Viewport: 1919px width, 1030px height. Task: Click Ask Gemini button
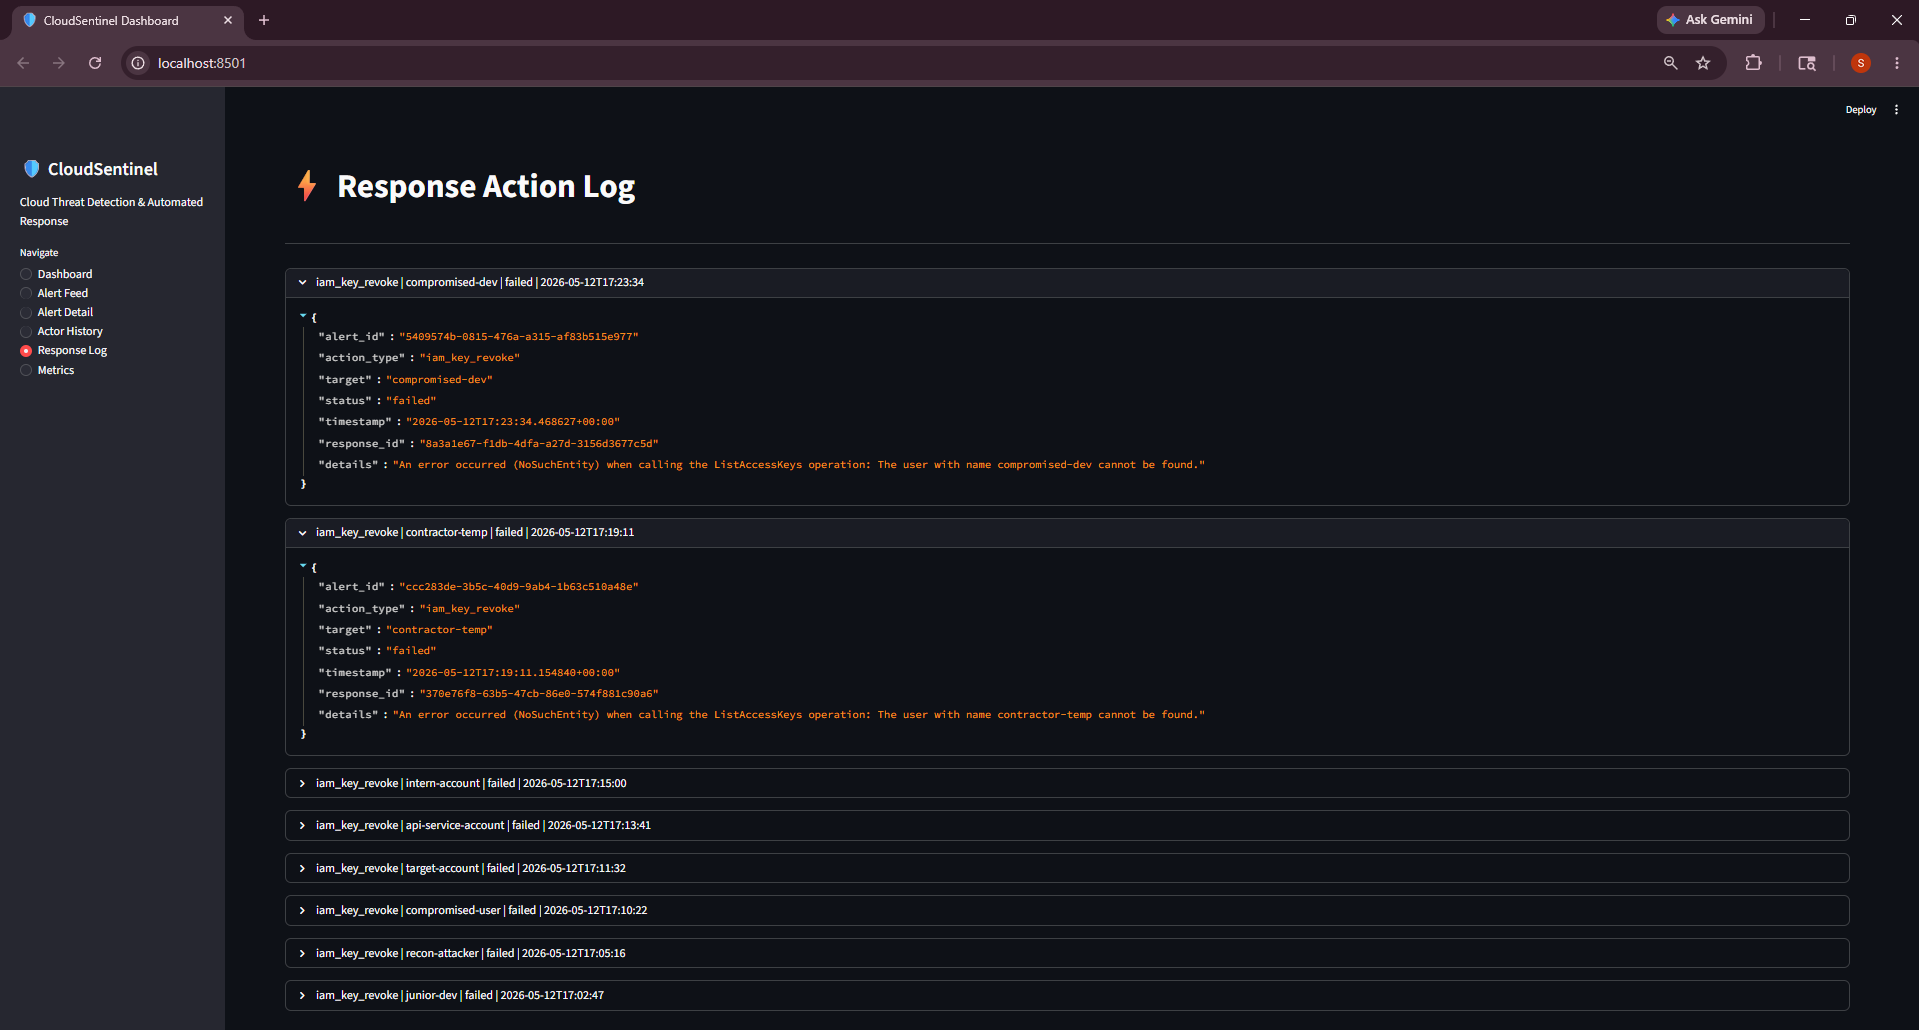click(x=1710, y=20)
